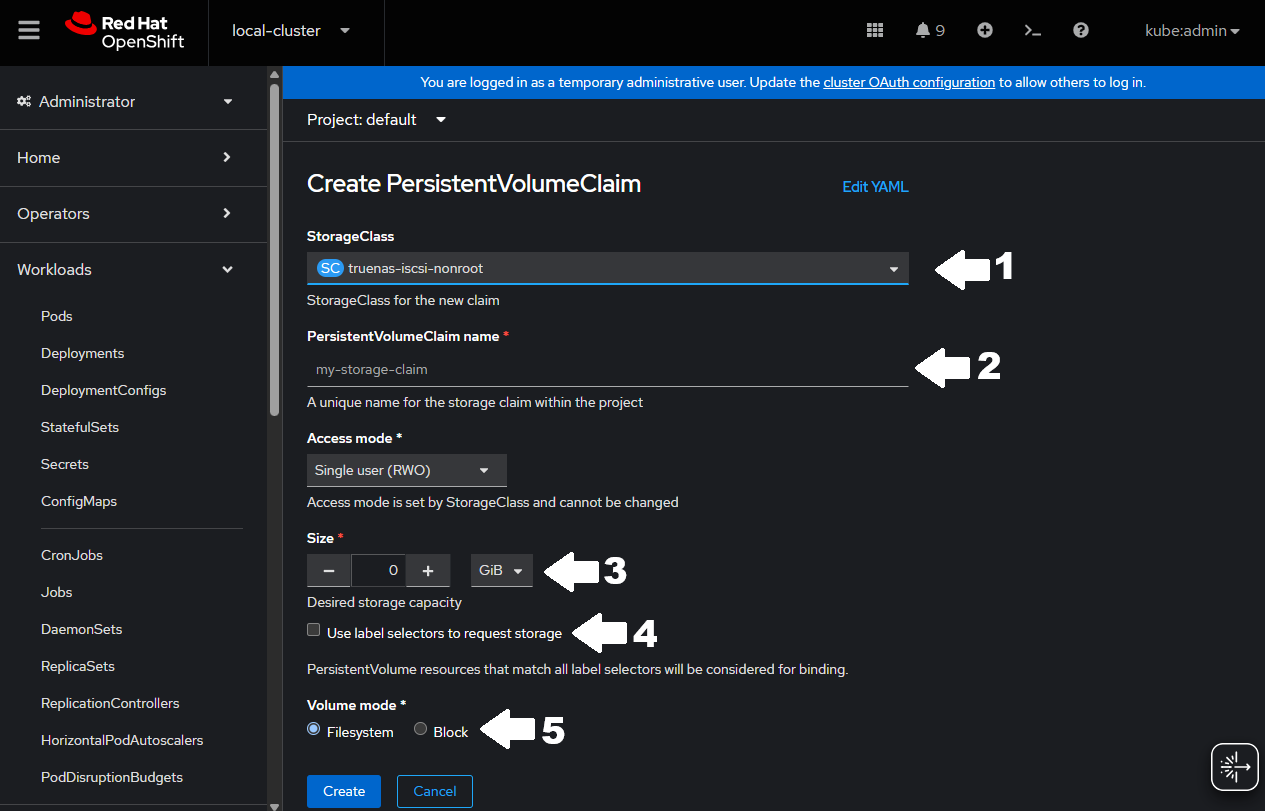The height and width of the screenshot is (811, 1265).
Task: Click the plus import/add icon in header
Action: tap(985, 30)
